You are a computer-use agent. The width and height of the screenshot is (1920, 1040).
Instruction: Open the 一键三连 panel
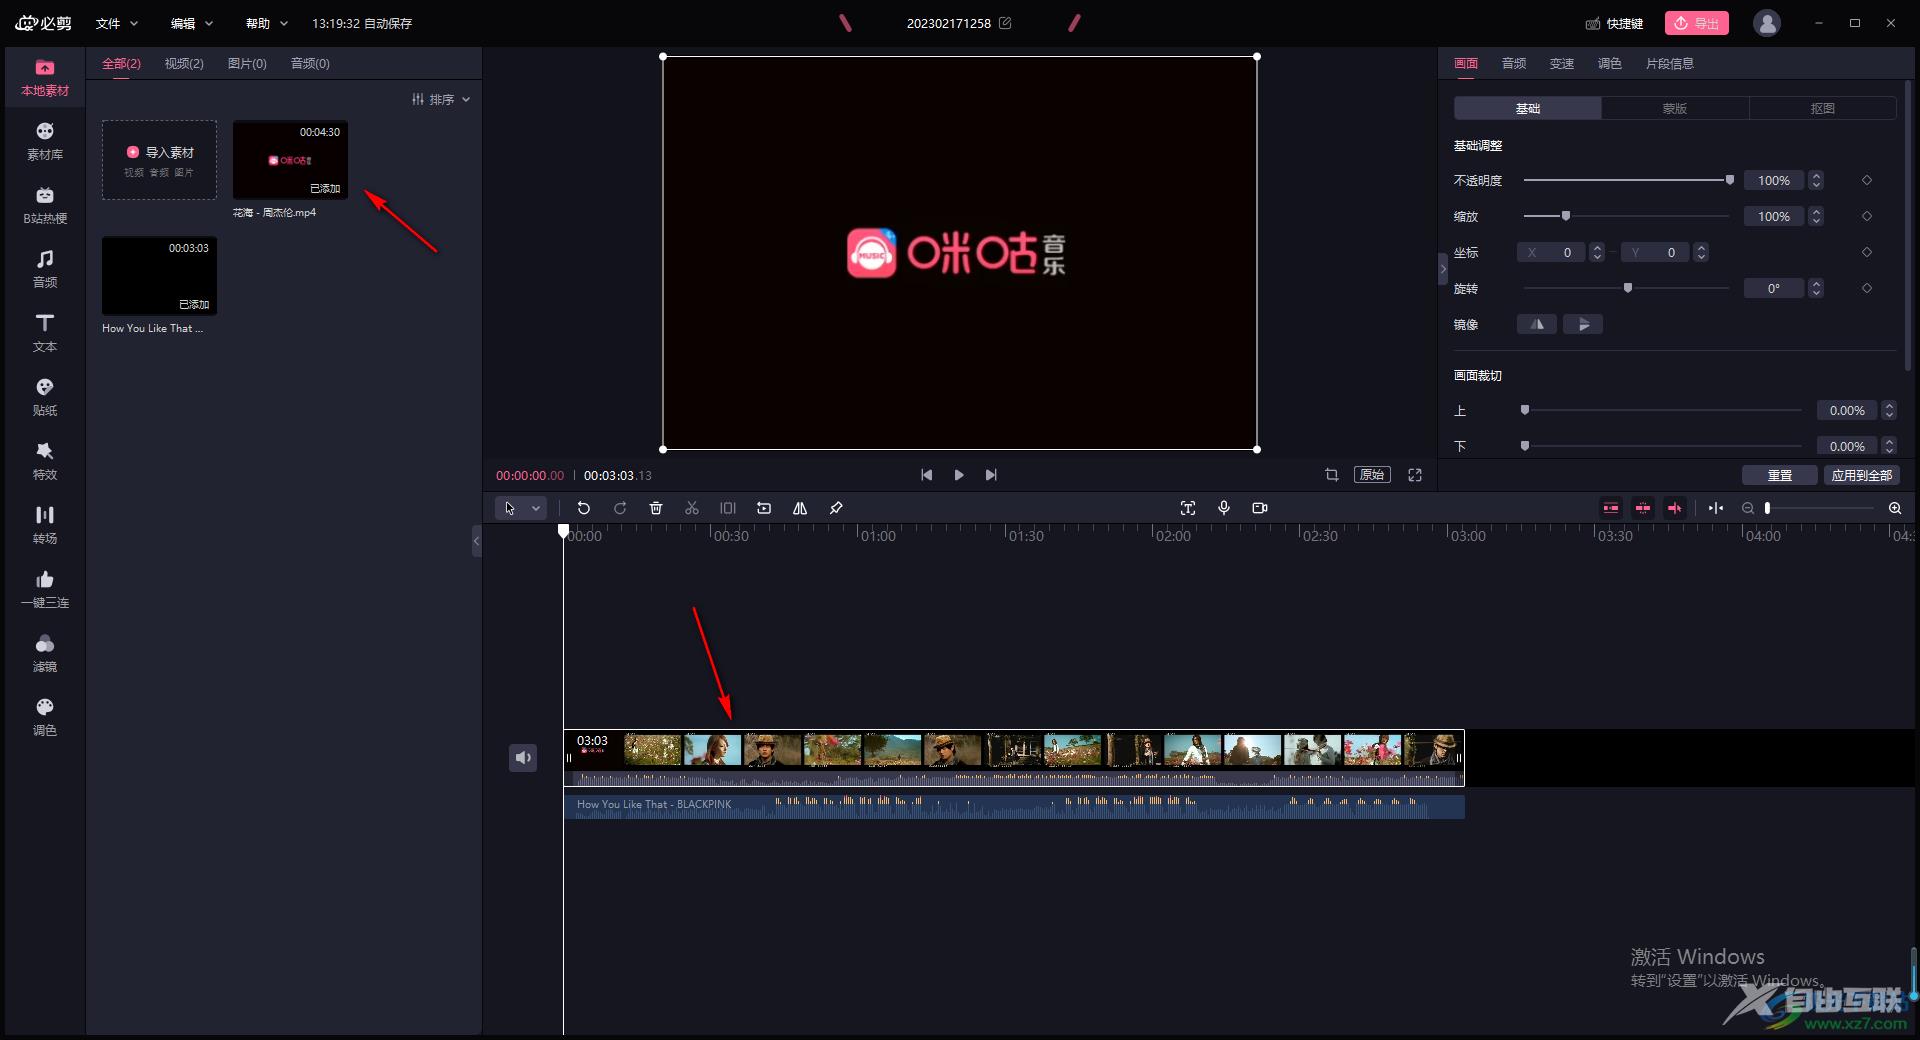[45, 590]
